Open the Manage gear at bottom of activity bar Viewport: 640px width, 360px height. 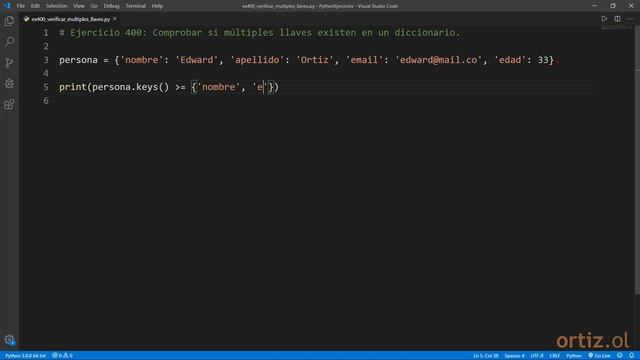[x=9, y=340]
